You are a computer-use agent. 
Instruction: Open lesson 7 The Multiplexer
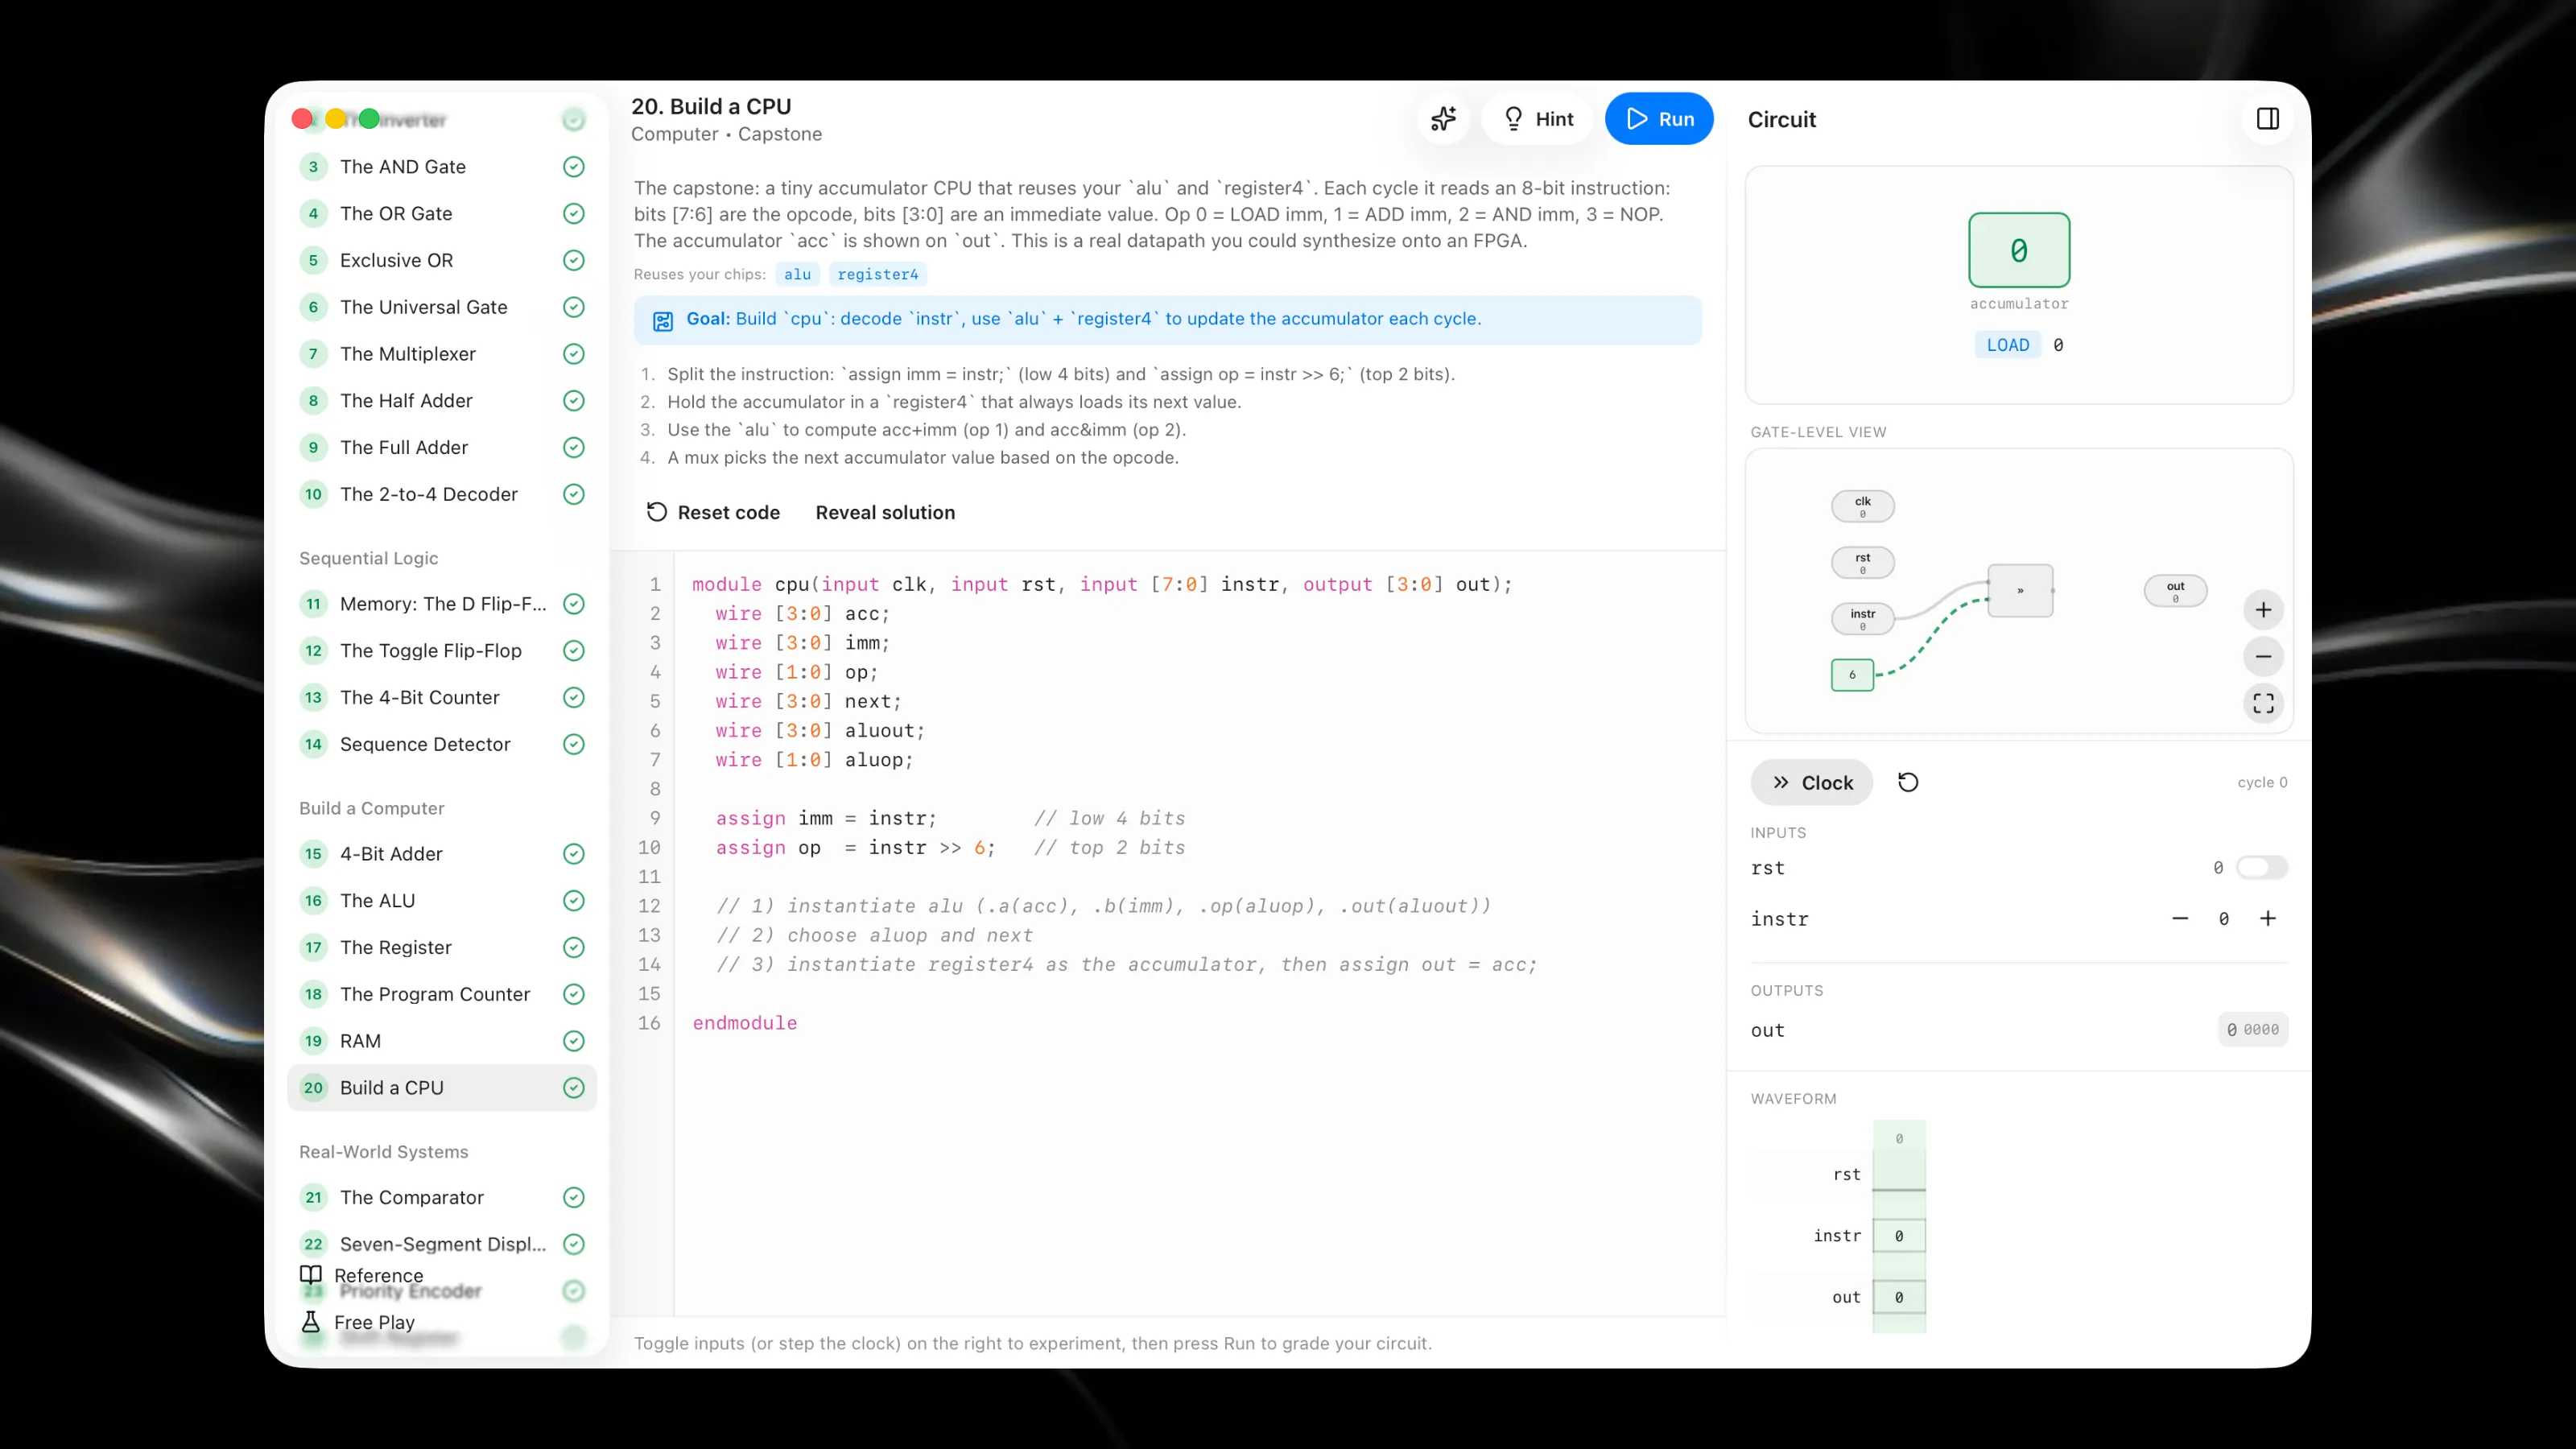point(442,354)
